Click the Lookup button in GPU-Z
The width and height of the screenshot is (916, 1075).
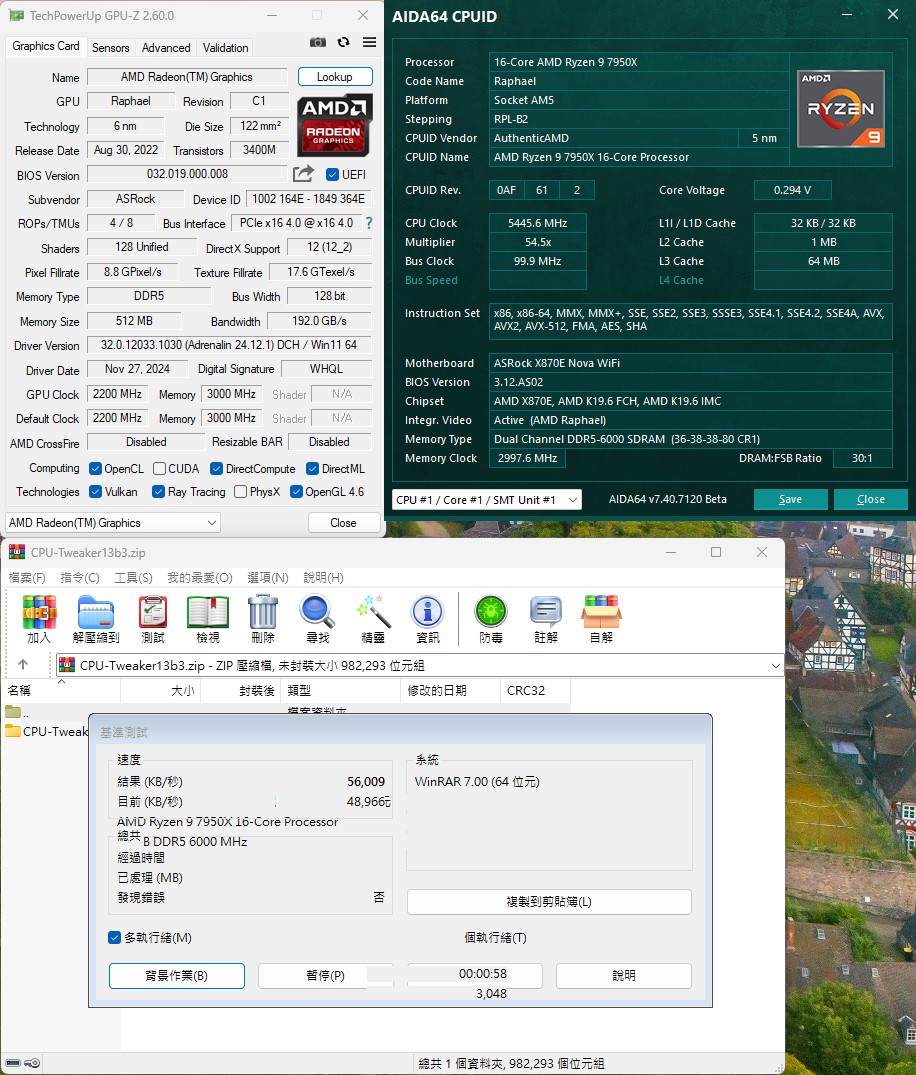click(x=335, y=77)
